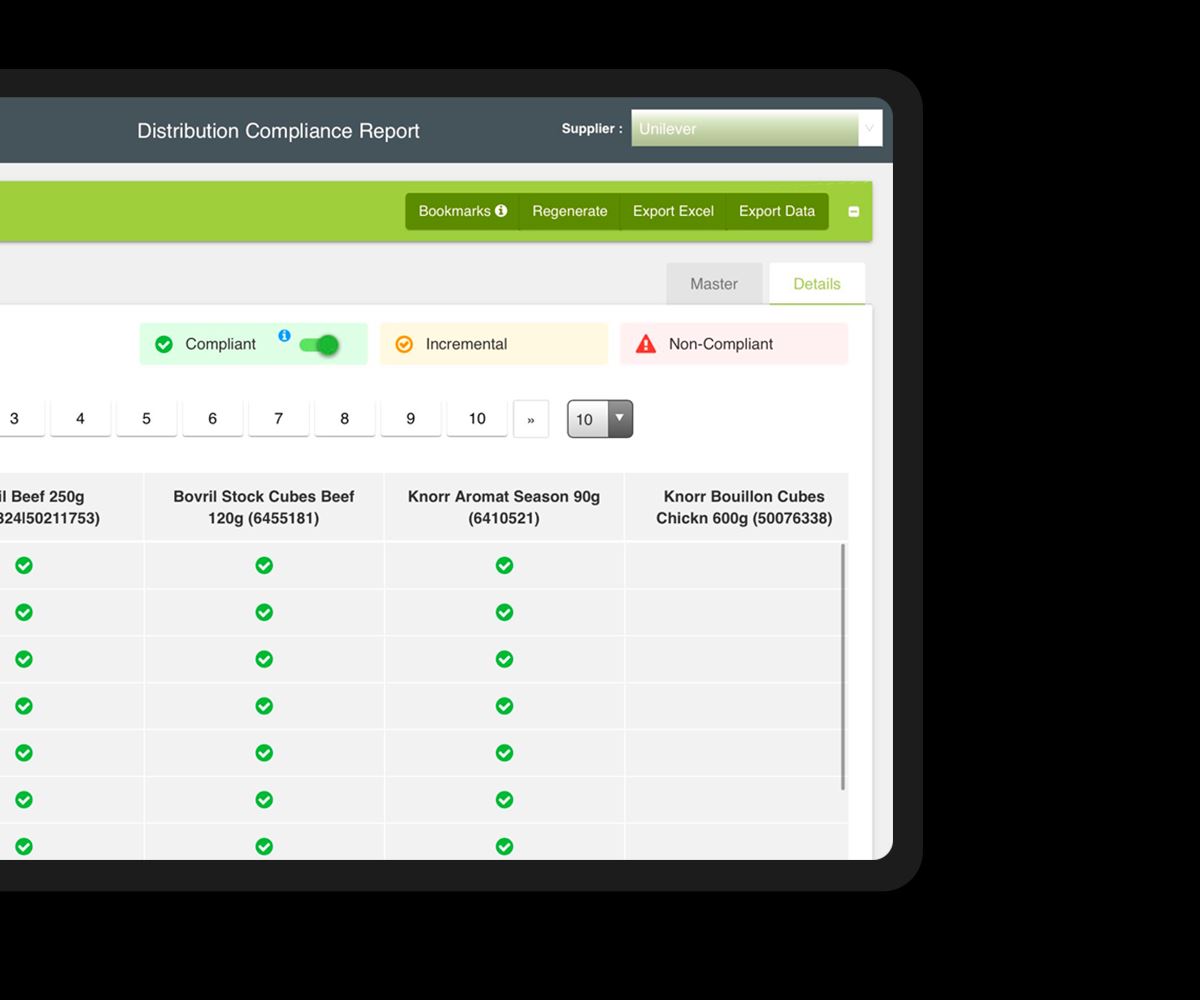Switch to the Master tab

[x=714, y=284]
